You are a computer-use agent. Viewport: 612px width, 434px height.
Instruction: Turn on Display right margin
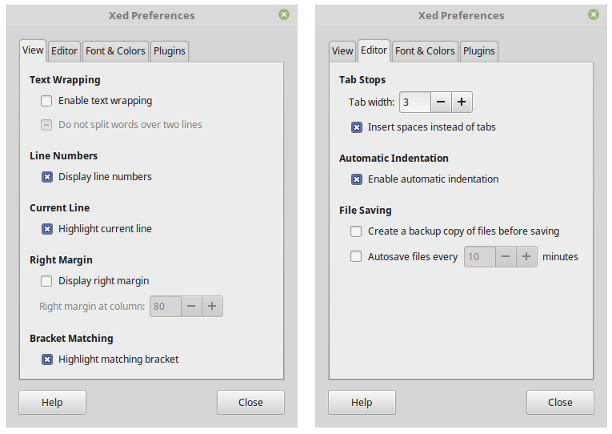tap(47, 281)
